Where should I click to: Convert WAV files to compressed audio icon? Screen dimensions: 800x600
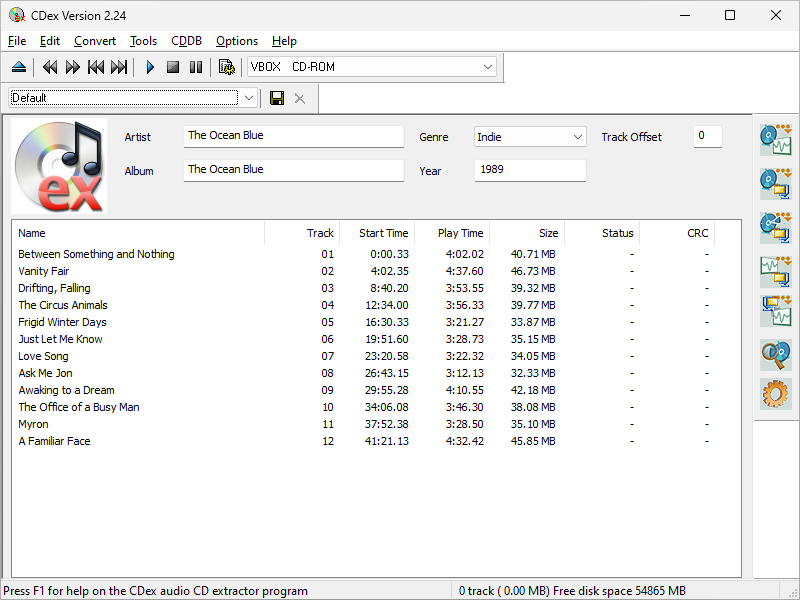(775, 269)
